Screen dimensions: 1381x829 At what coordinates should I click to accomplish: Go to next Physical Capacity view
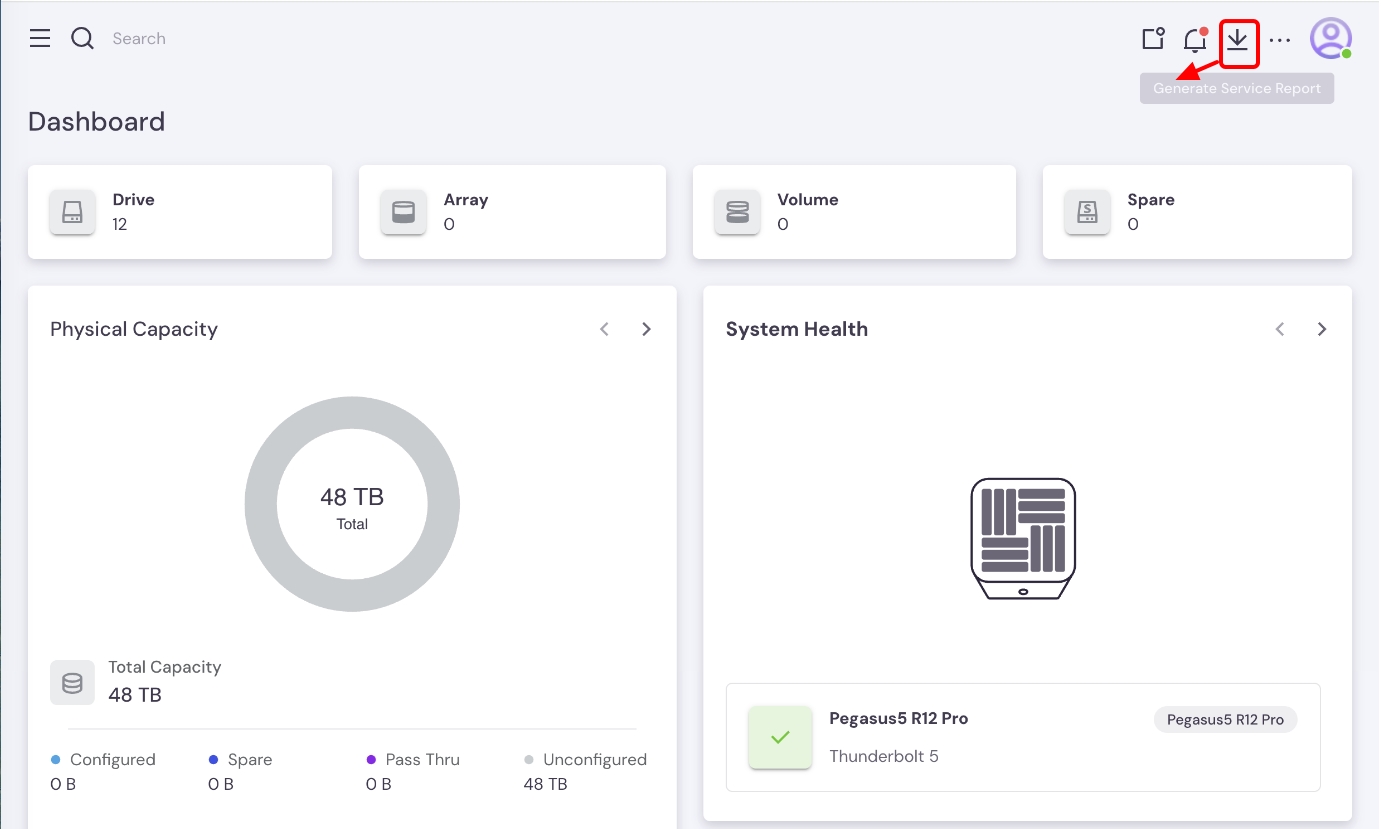(x=646, y=329)
